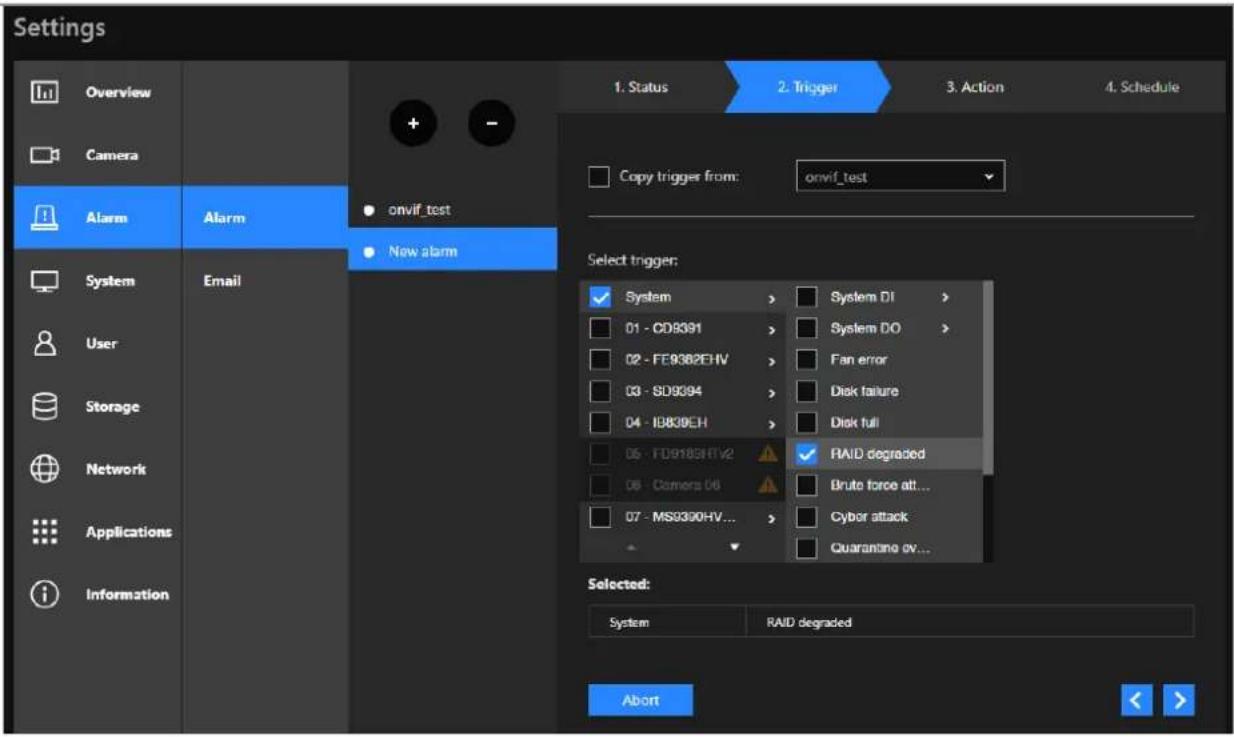The width and height of the screenshot is (1234, 737).
Task: Remove alarm with the minus button
Action: [491, 123]
